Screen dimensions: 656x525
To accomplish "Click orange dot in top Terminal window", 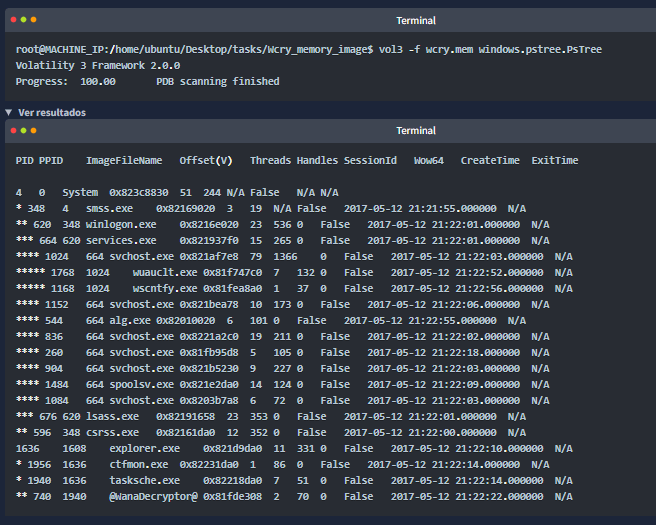I will pyautogui.click(x=33, y=20).
